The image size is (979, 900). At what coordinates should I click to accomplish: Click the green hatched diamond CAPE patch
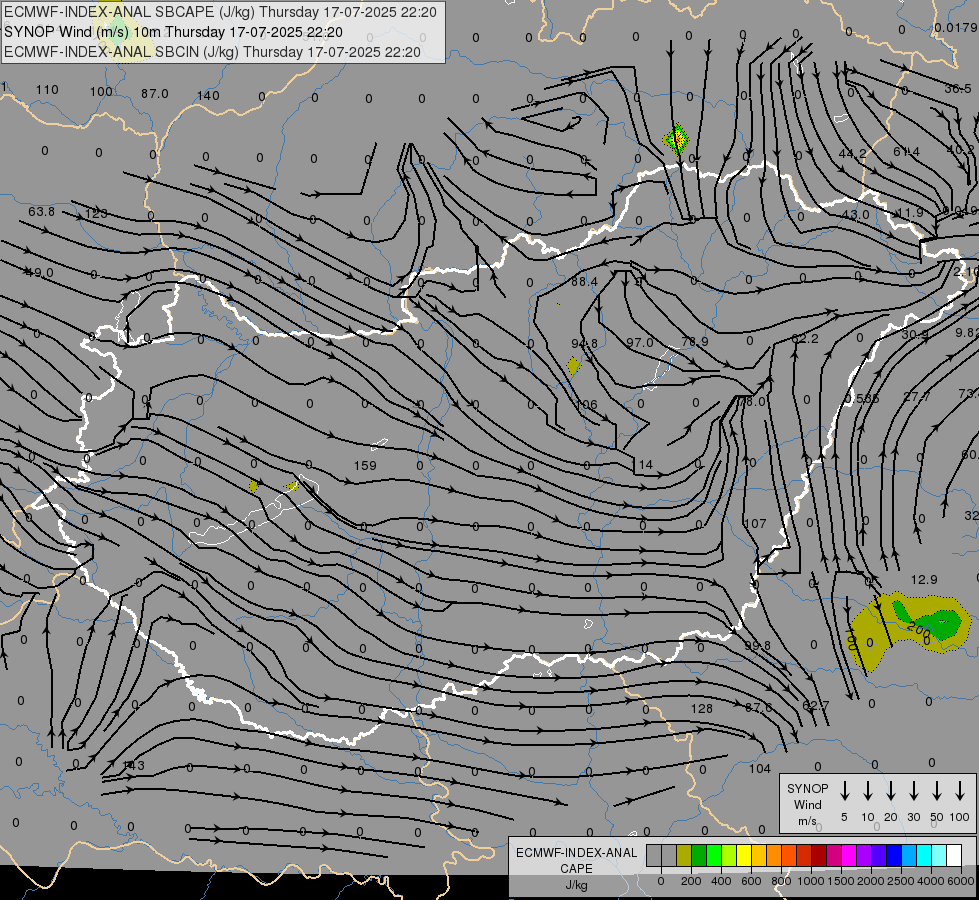pos(676,139)
